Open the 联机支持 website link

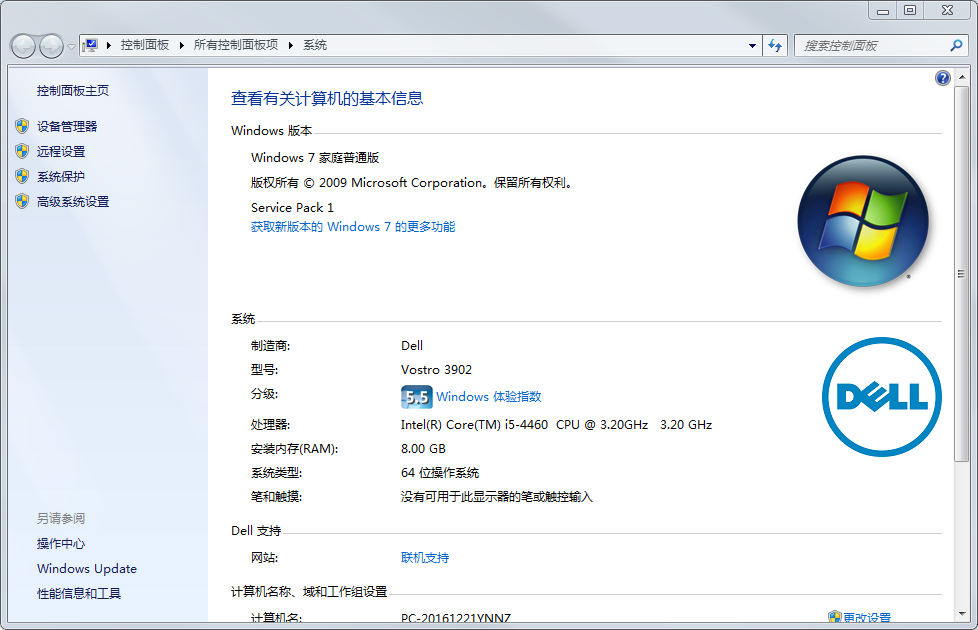click(425, 558)
